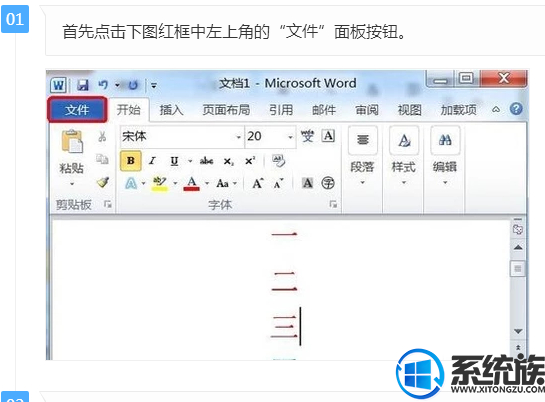Click the vertical scrollbar thumb
The width and height of the screenshot is (545, 402).
click(x=518, y=269)
